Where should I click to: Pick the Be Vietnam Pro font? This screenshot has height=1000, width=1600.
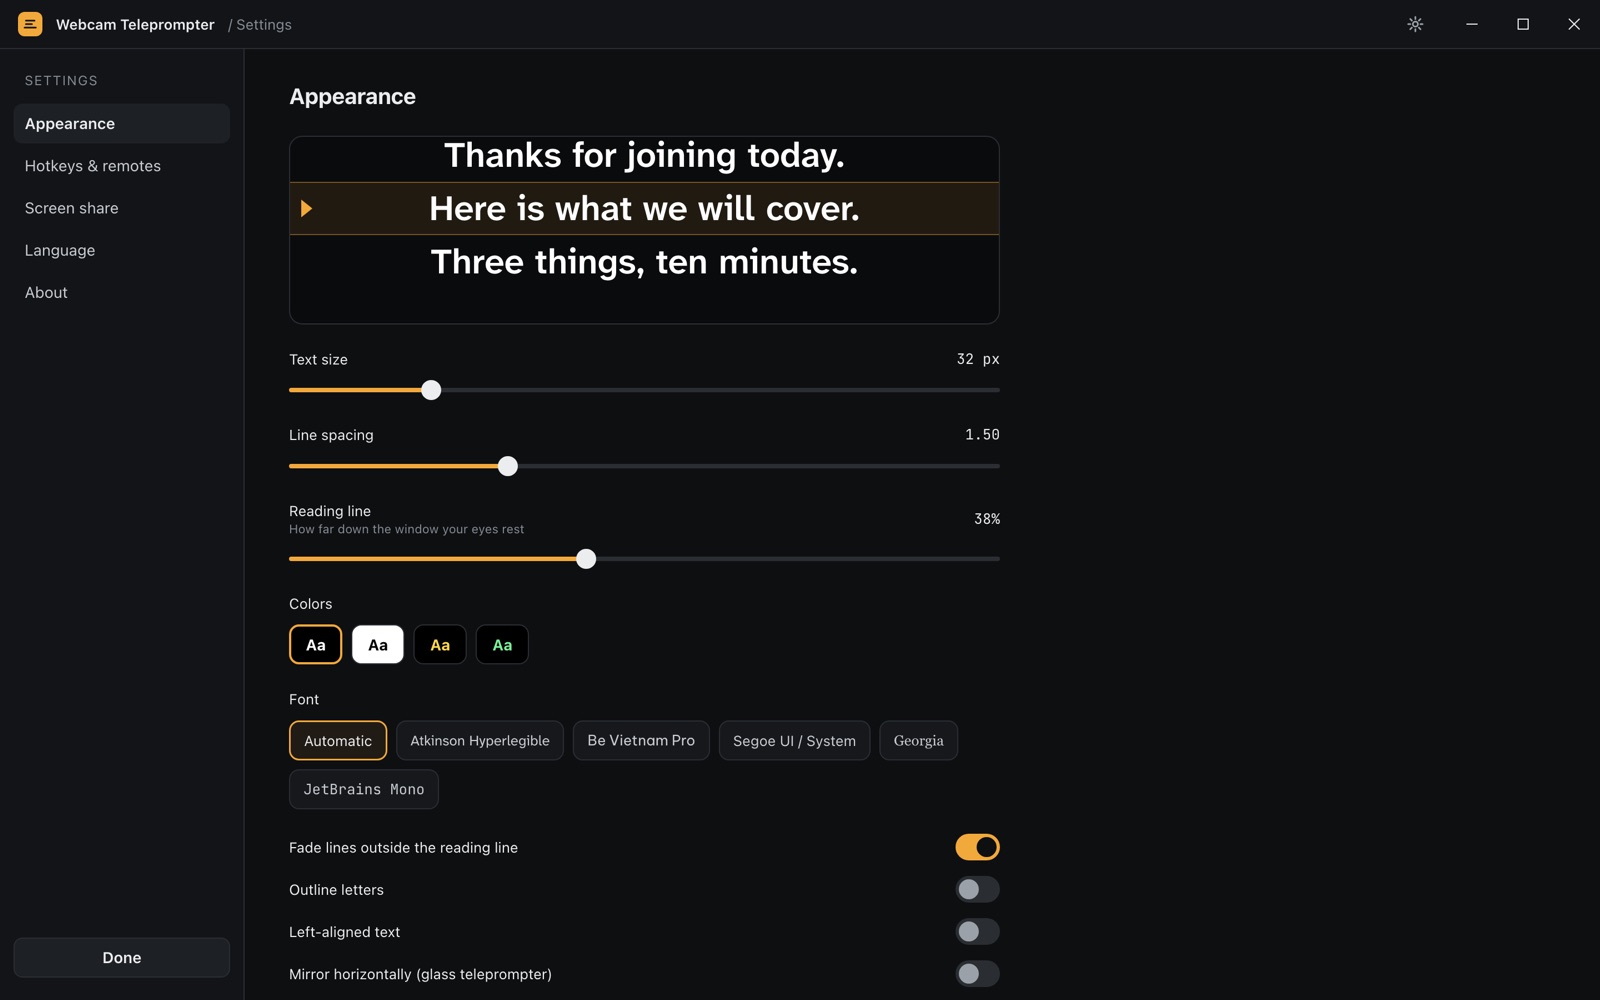point(641,740)
